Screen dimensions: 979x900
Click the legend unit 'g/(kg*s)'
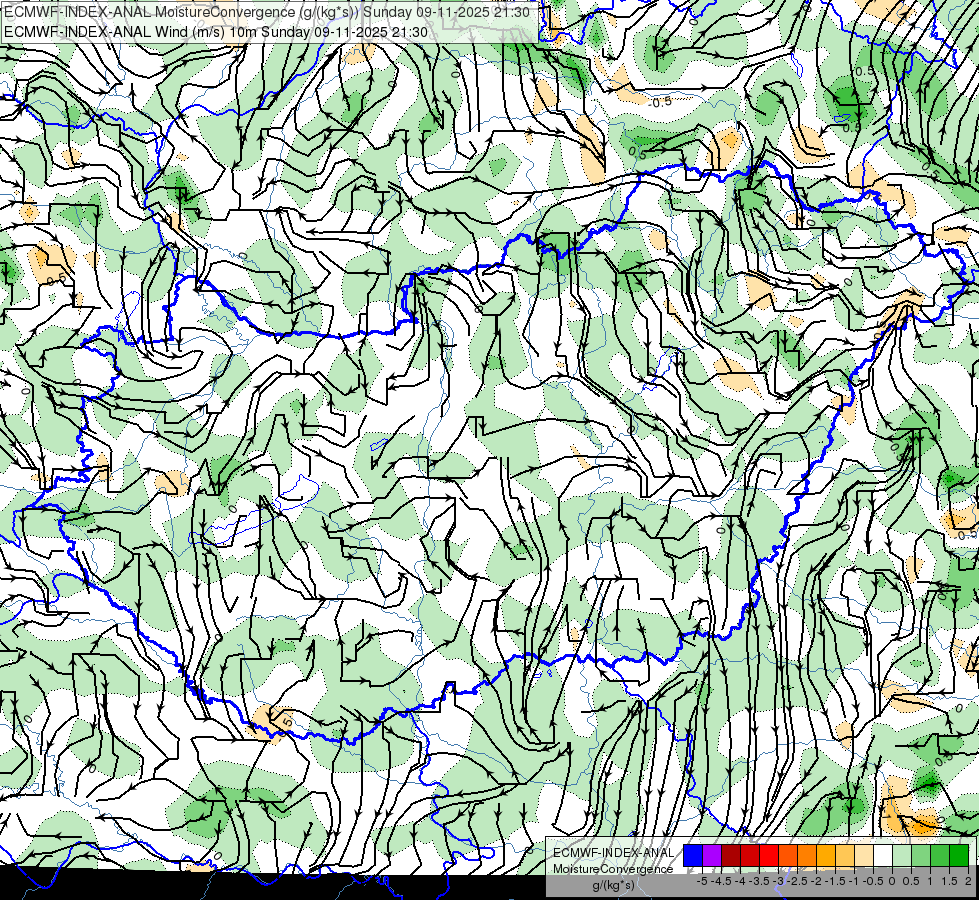pos(613,885)
